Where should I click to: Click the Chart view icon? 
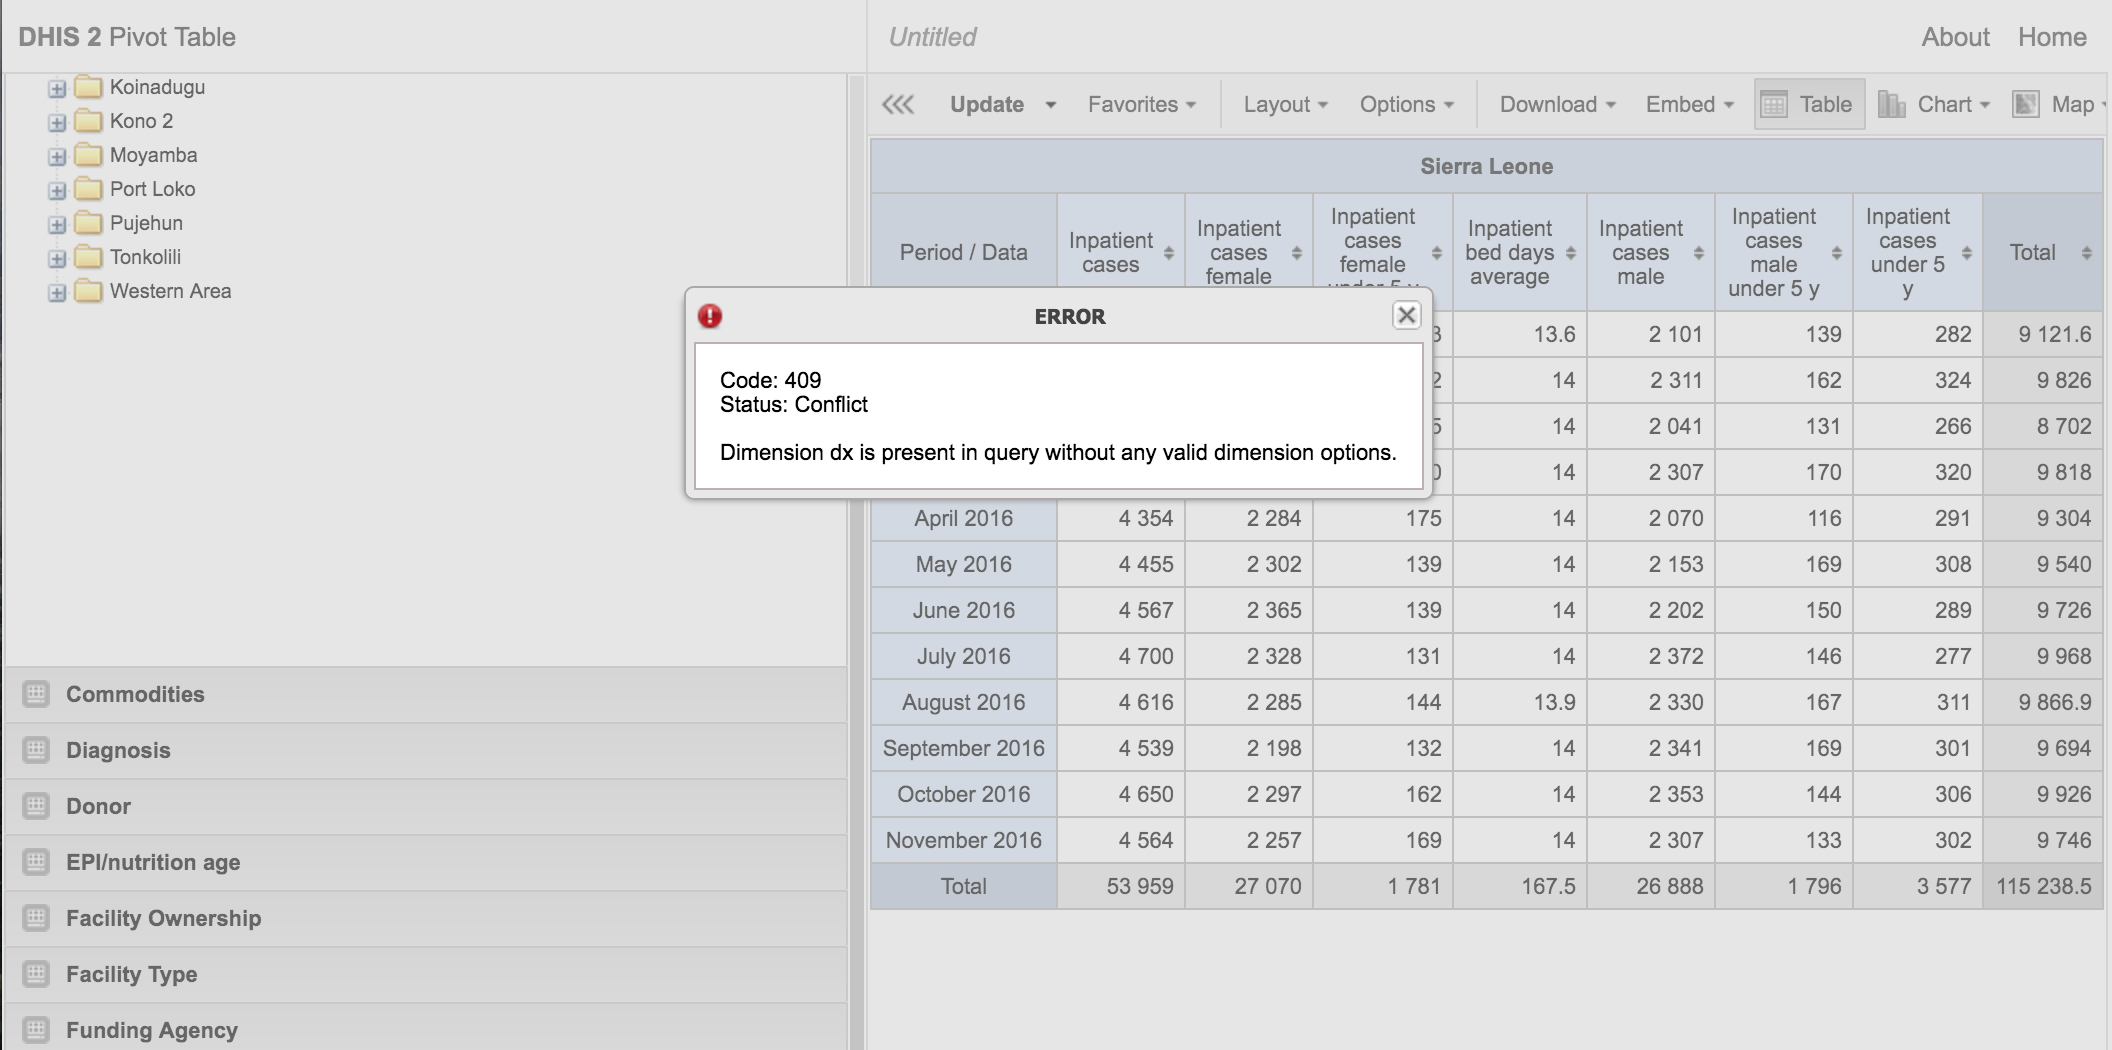[x=1891, y=104]
